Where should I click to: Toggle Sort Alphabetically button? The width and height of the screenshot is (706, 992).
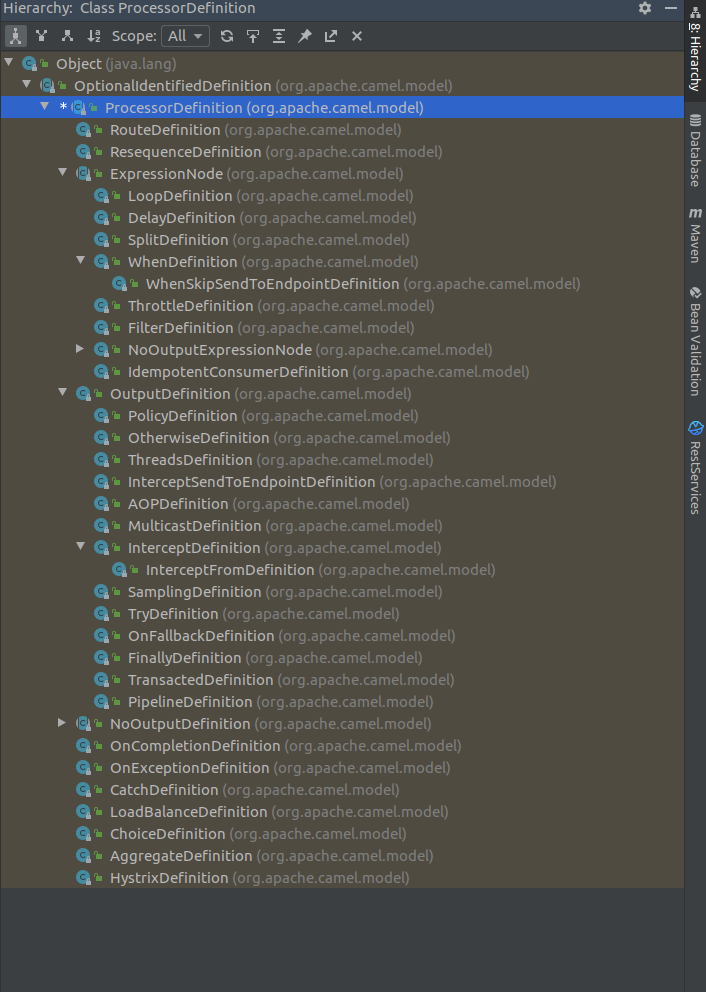pyautogui.click(x=94, y=36)
